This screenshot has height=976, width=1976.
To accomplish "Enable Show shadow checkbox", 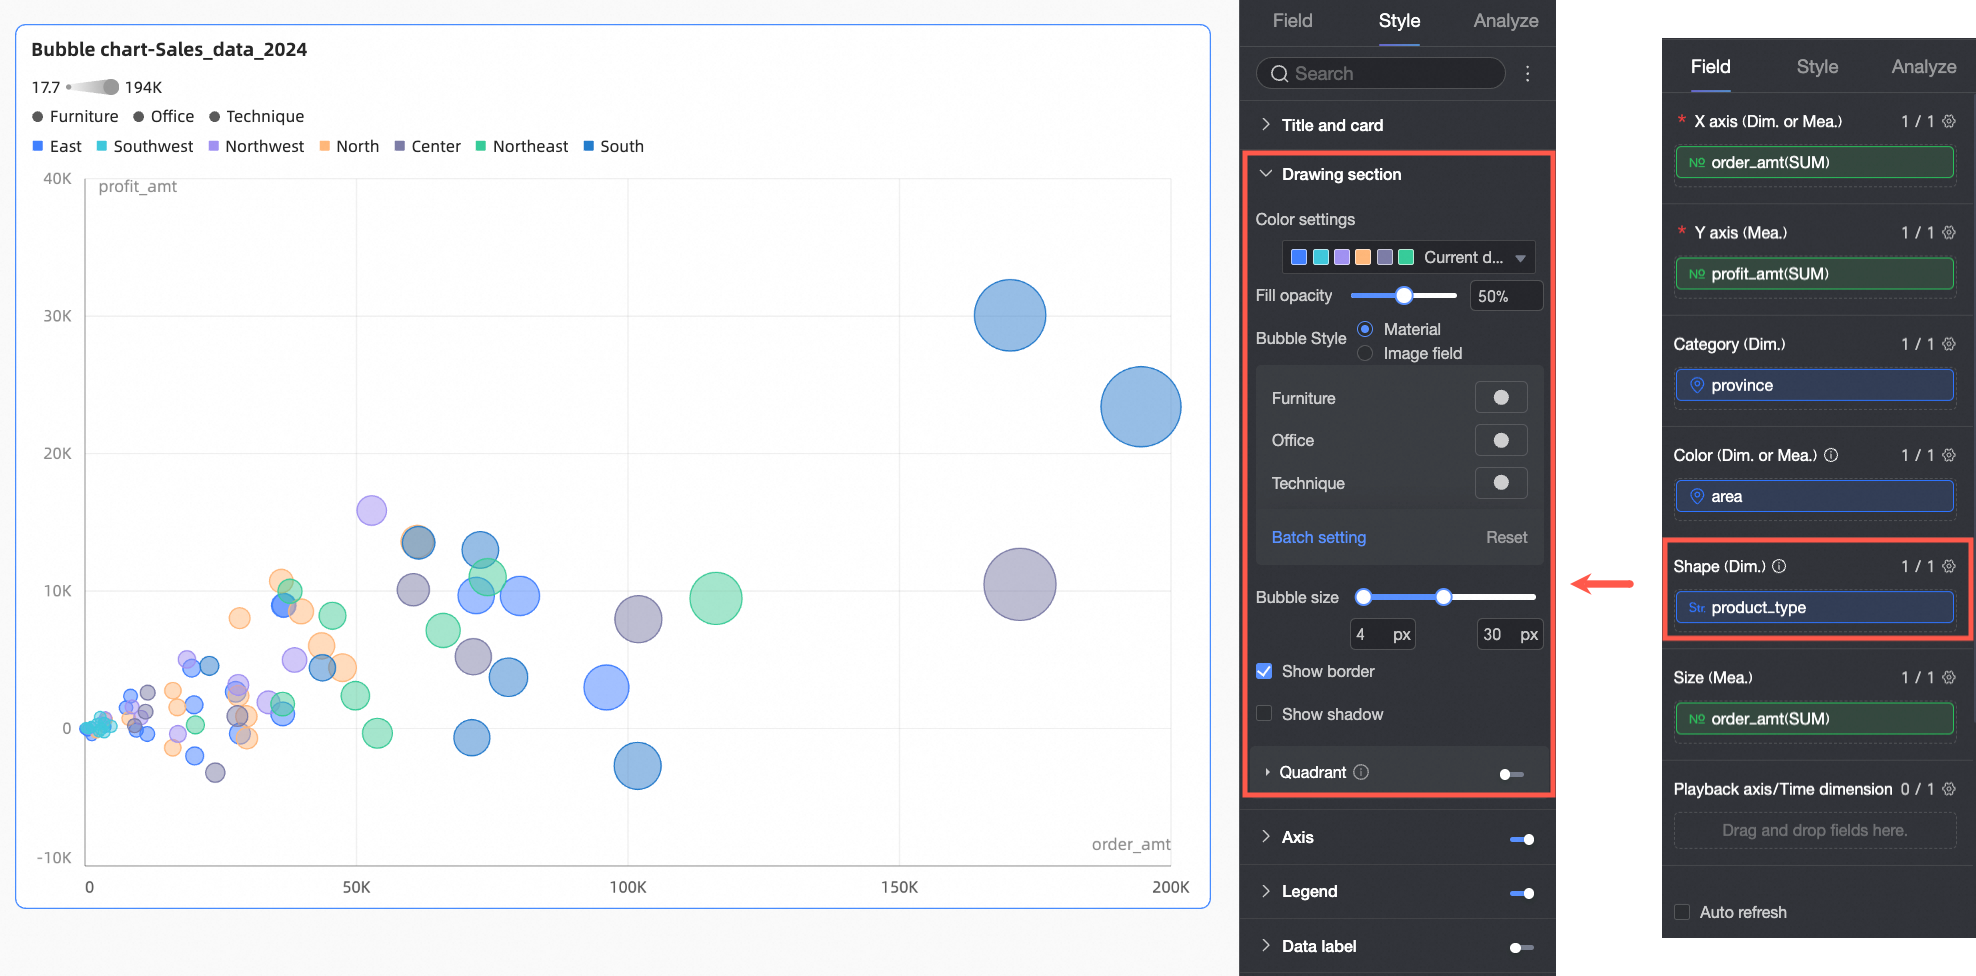I will point(1264,714).
